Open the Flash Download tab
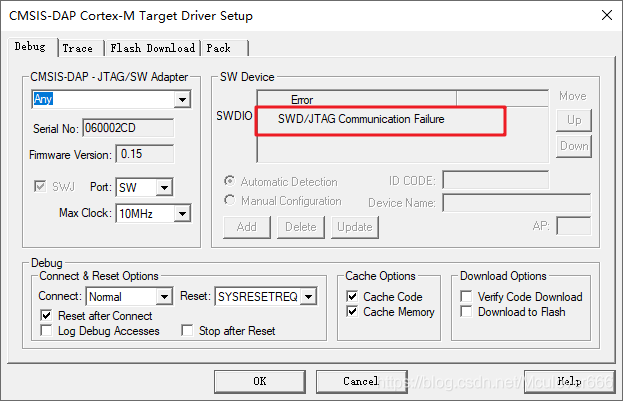Viewport: 623px width, 401px height. tap(153, 48)
